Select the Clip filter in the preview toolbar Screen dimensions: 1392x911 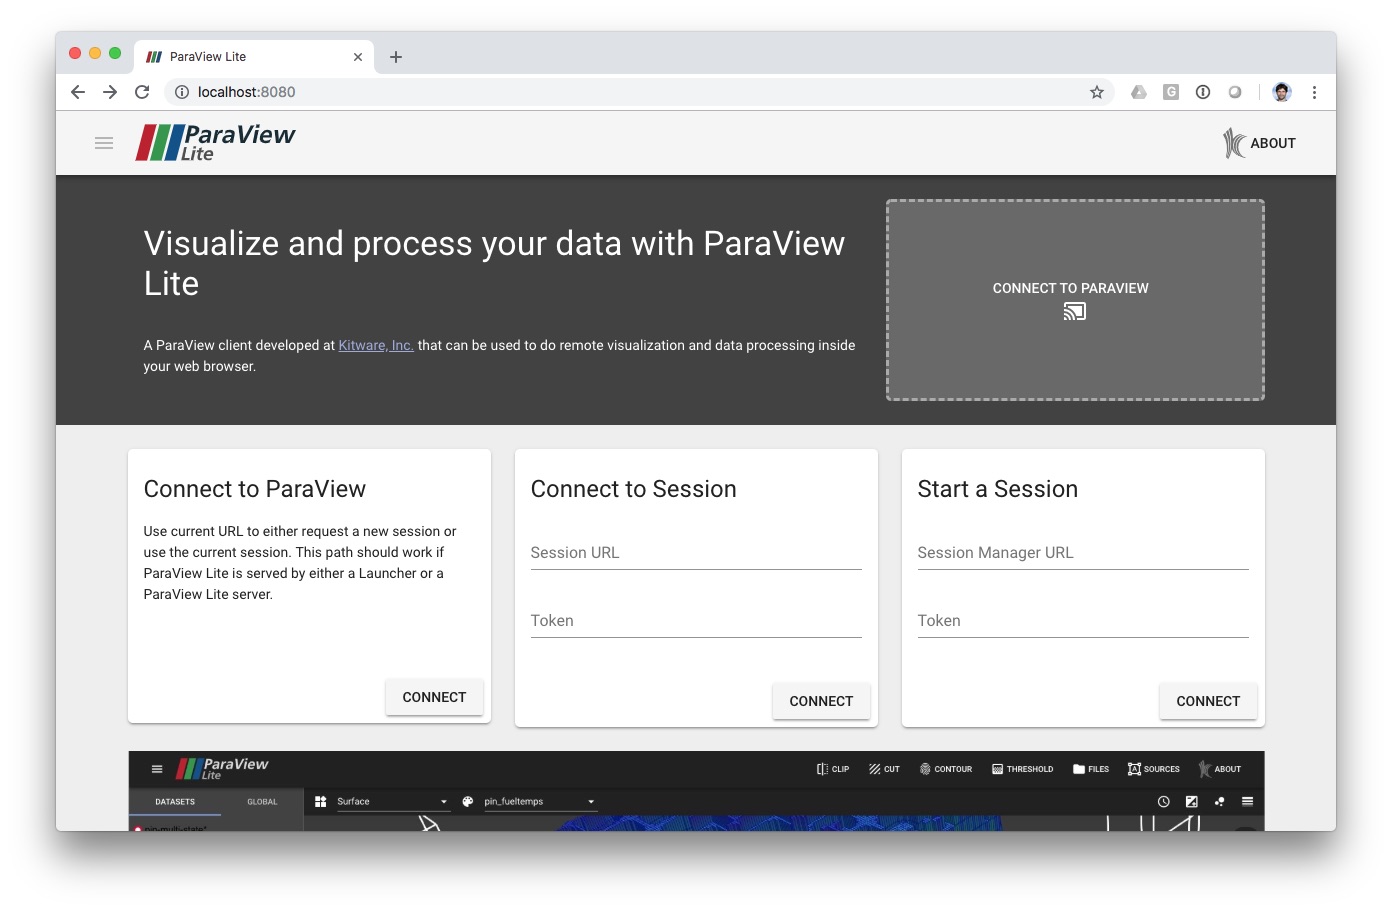832,769
